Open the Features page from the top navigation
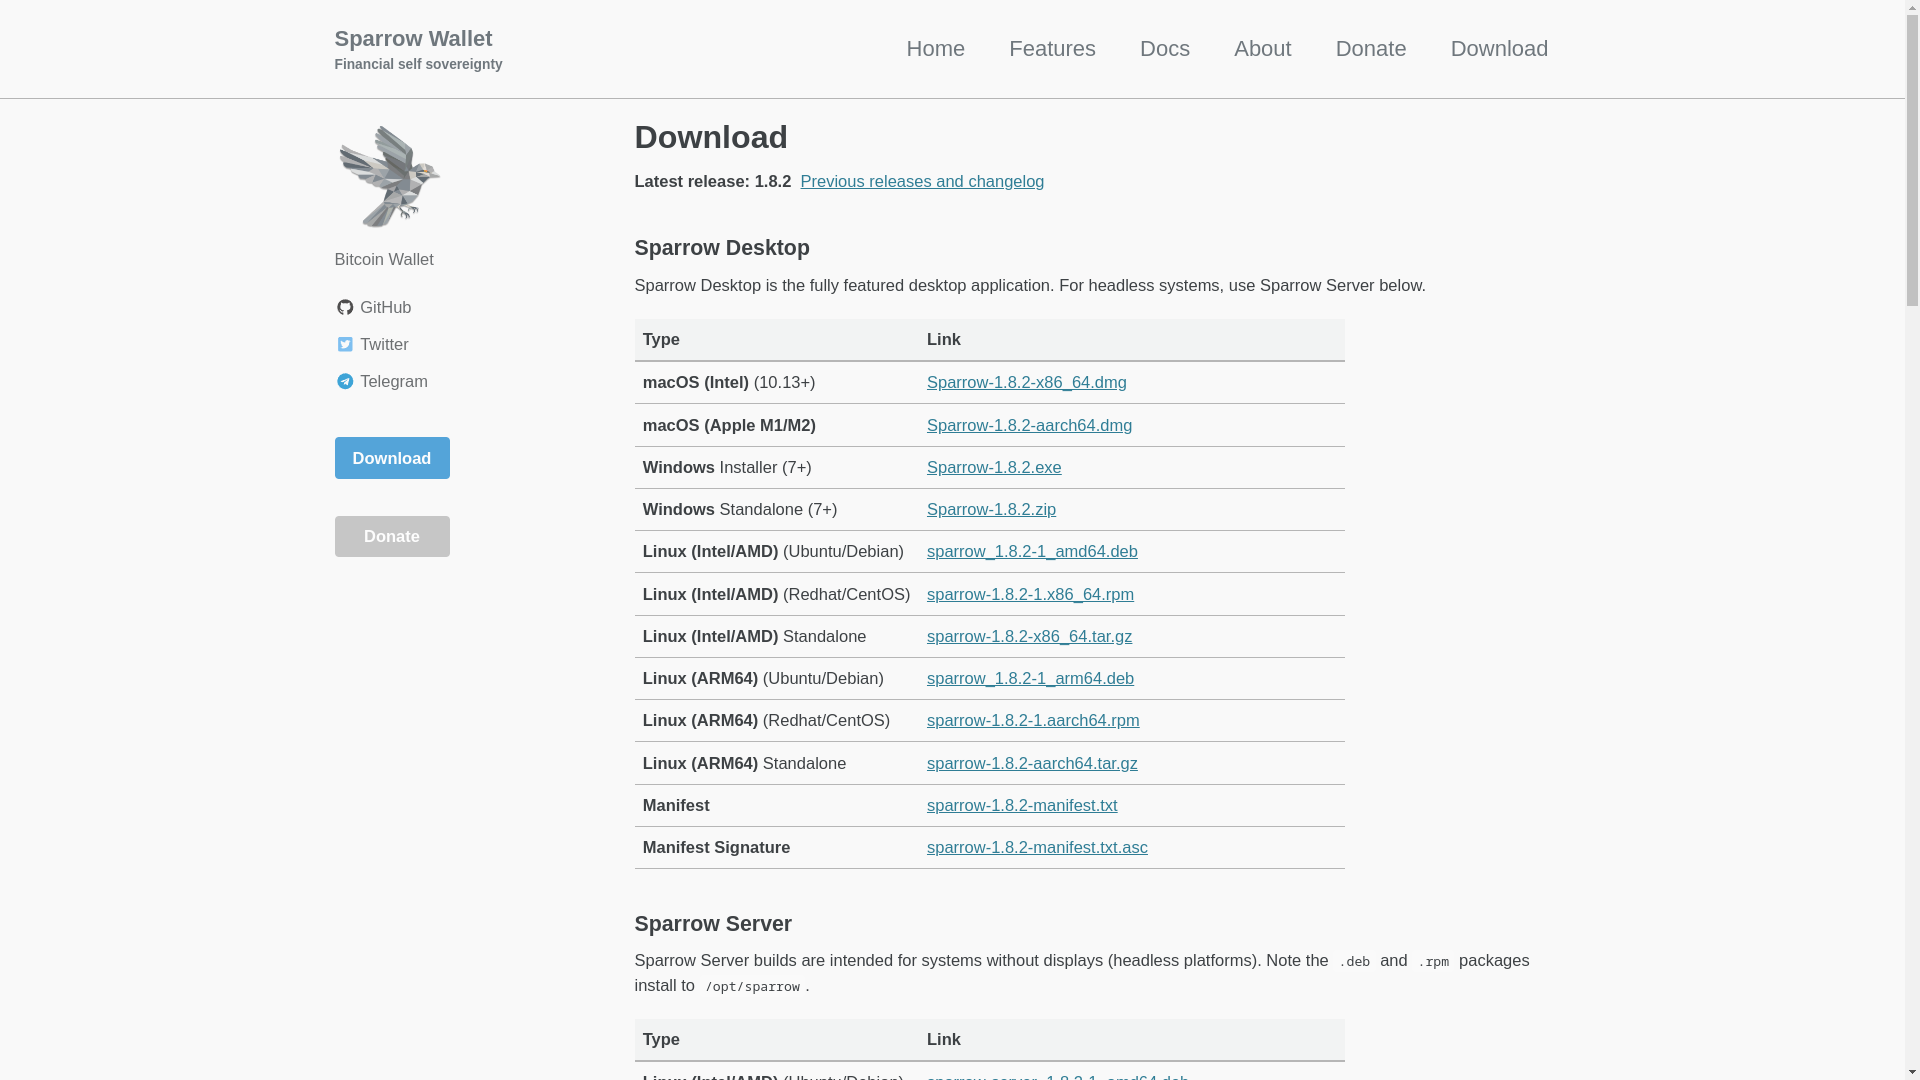 coord(1051,49)
